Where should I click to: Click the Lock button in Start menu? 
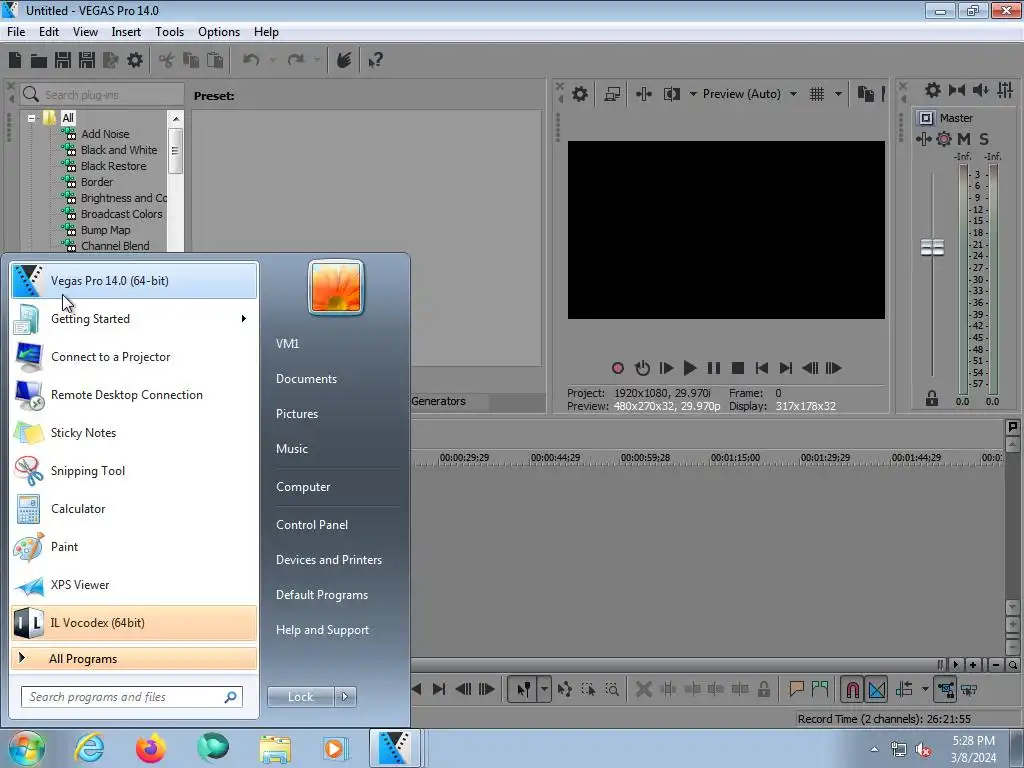pyautogui.click(x=301, y=697)
